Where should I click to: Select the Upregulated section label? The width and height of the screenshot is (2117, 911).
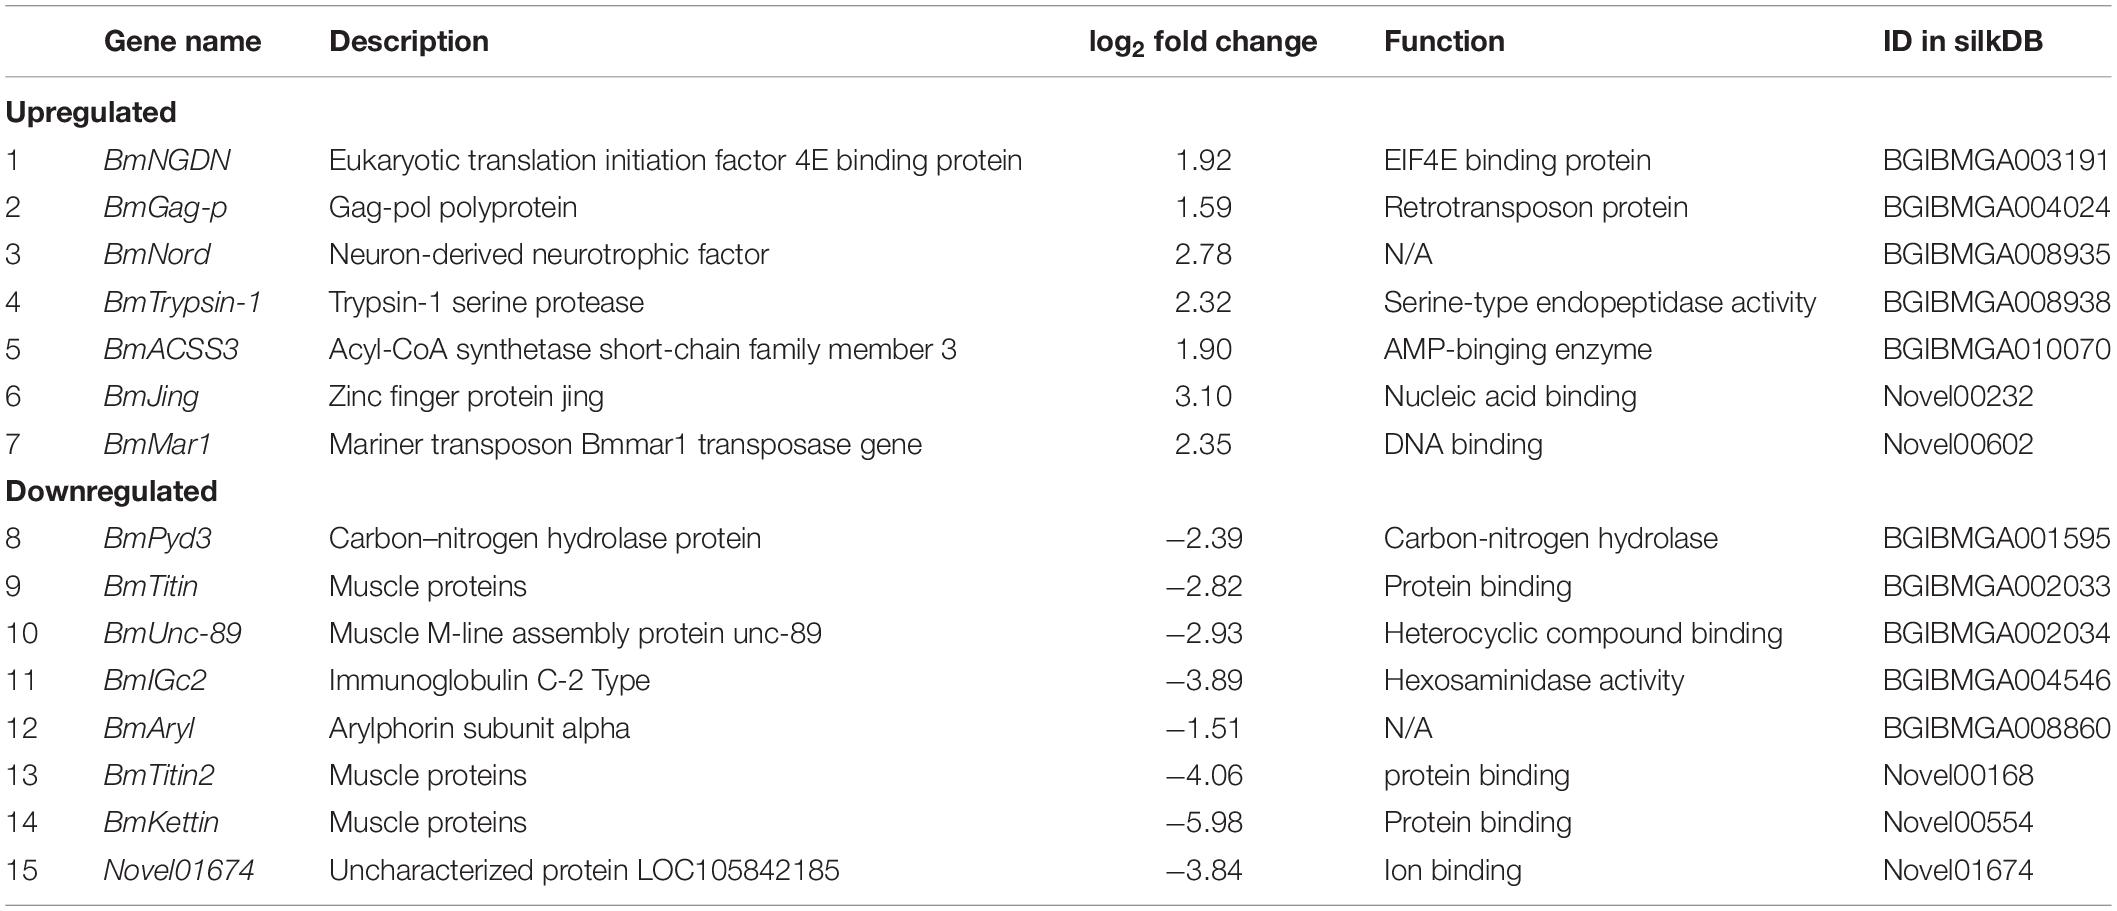point(91,112)
